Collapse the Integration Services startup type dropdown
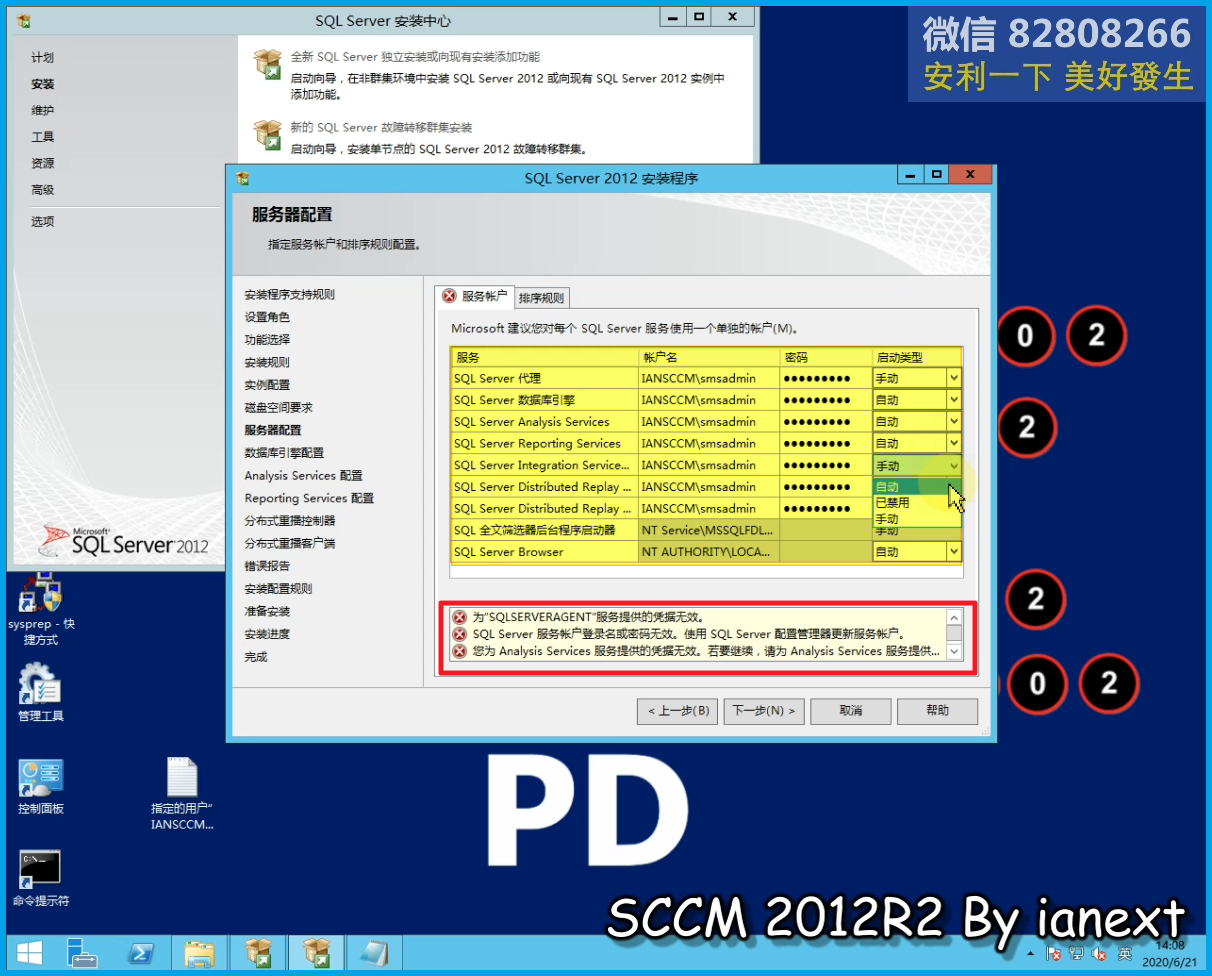Screen dimensions: 1212x976 tap(954, 465)
